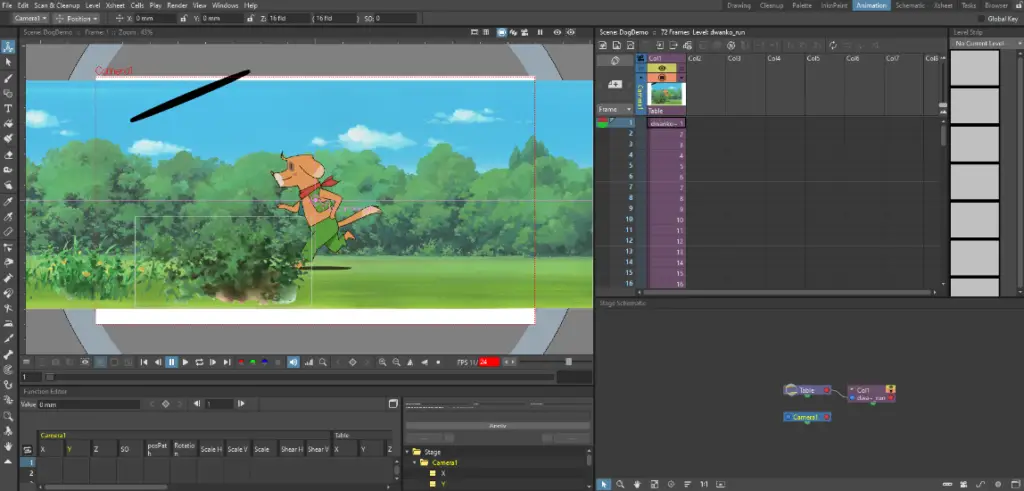Toggle the green channel in viewer

pyautogui.click(x=253, y=362)
